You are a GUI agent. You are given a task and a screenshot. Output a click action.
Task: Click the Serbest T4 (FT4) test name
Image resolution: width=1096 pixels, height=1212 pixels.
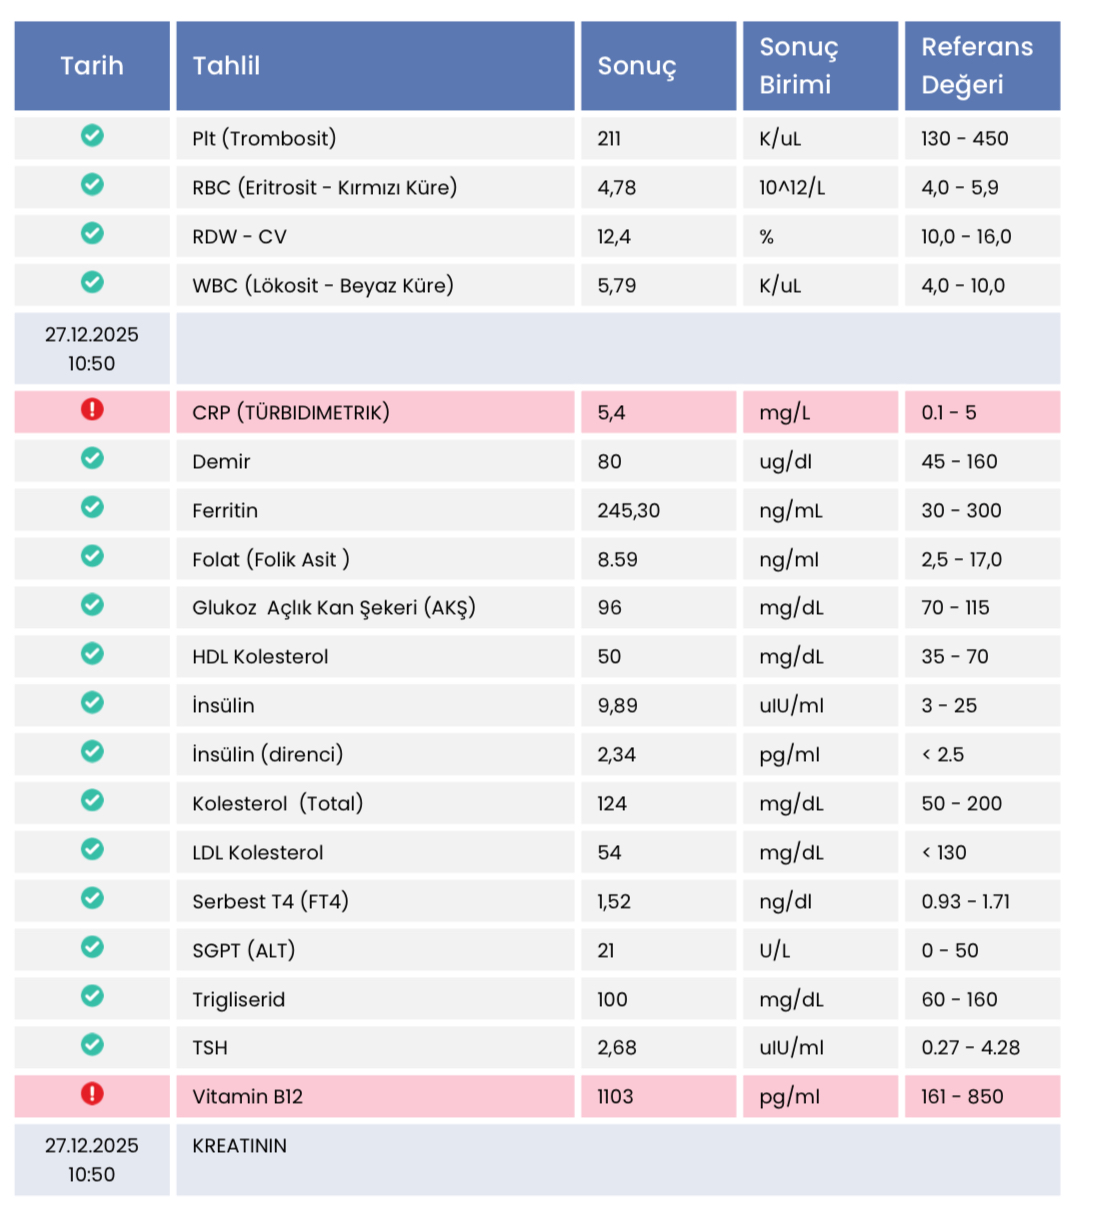click(270, 902)
